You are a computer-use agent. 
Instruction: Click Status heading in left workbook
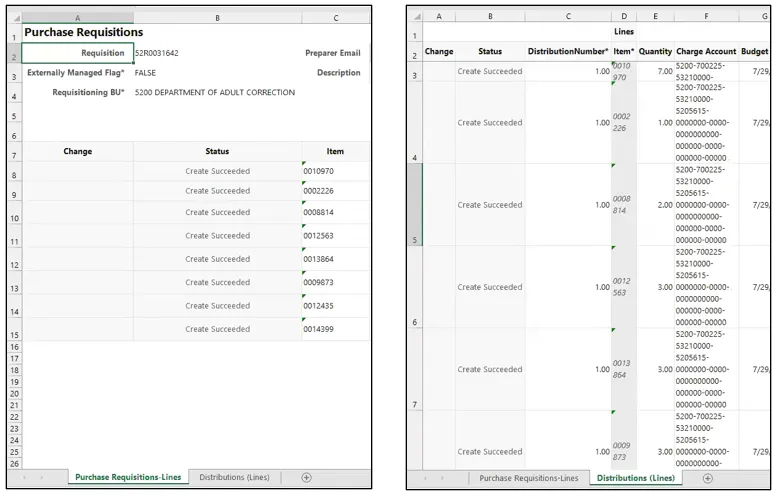click(x=217, y=151)
